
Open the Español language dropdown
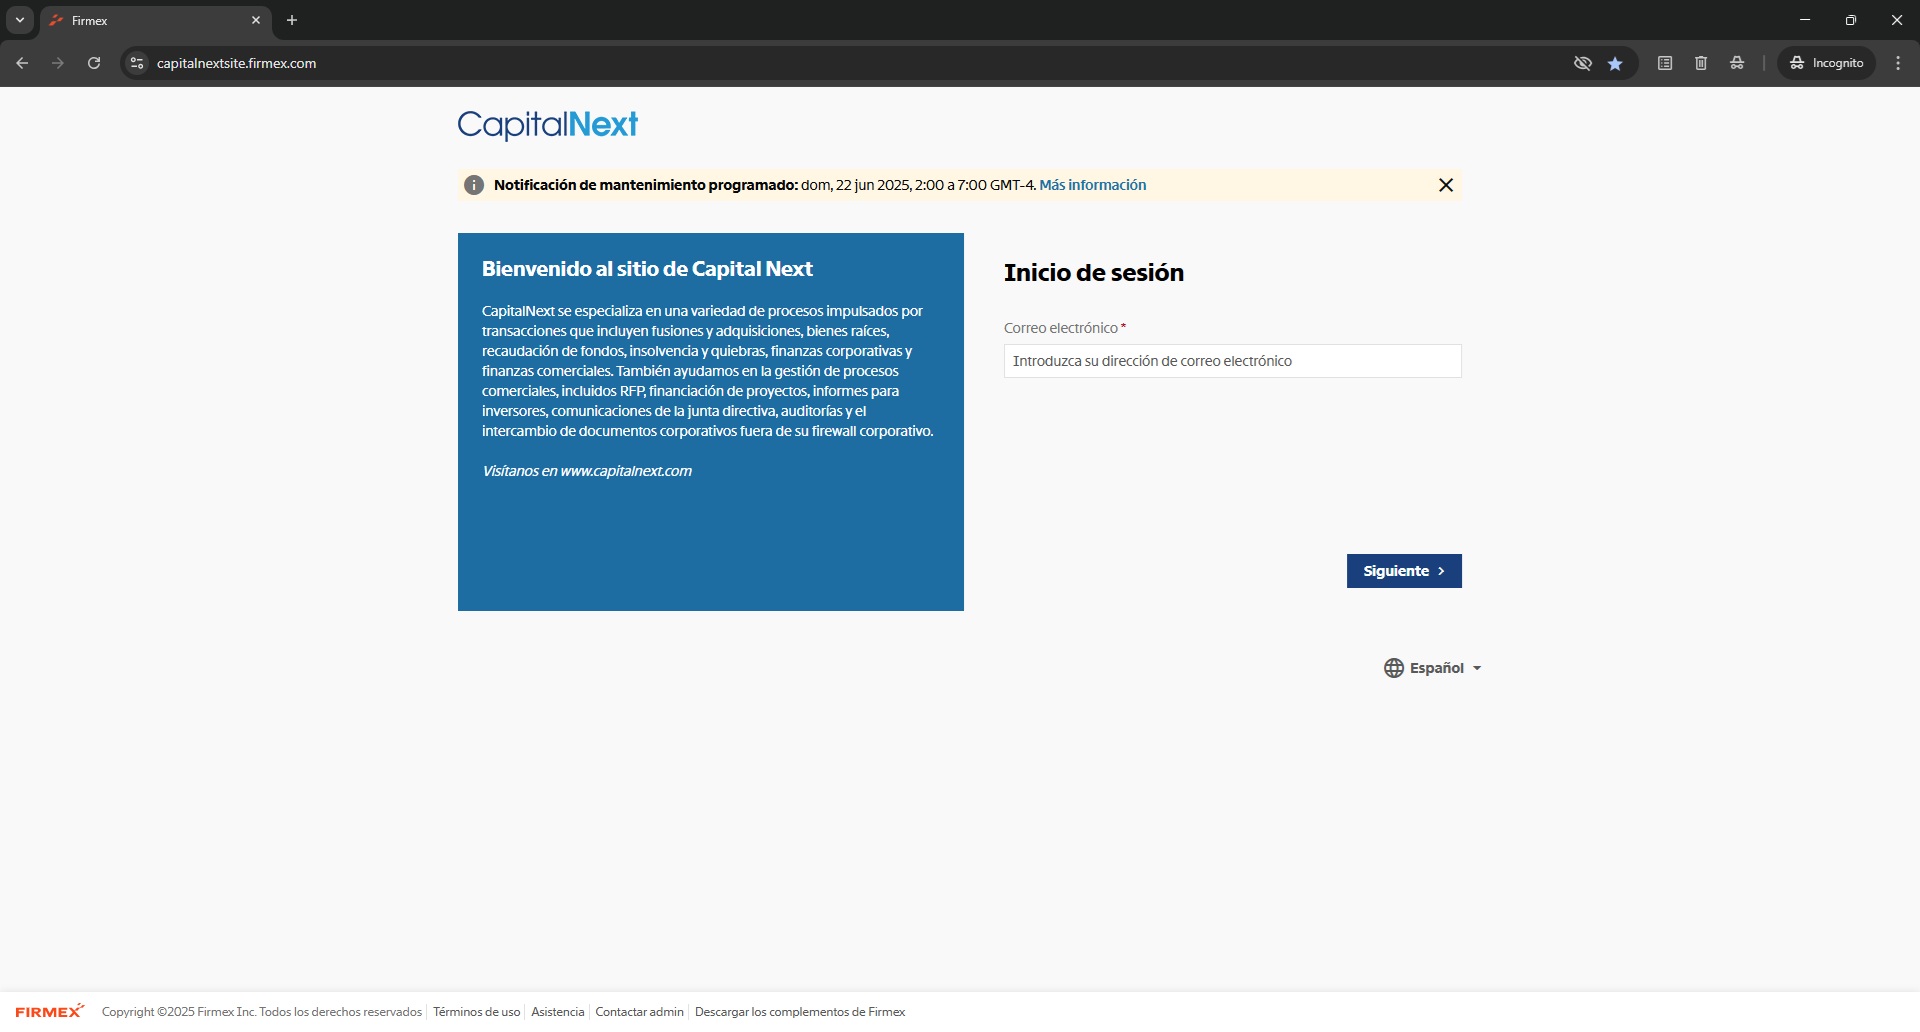pos(1433,668)
